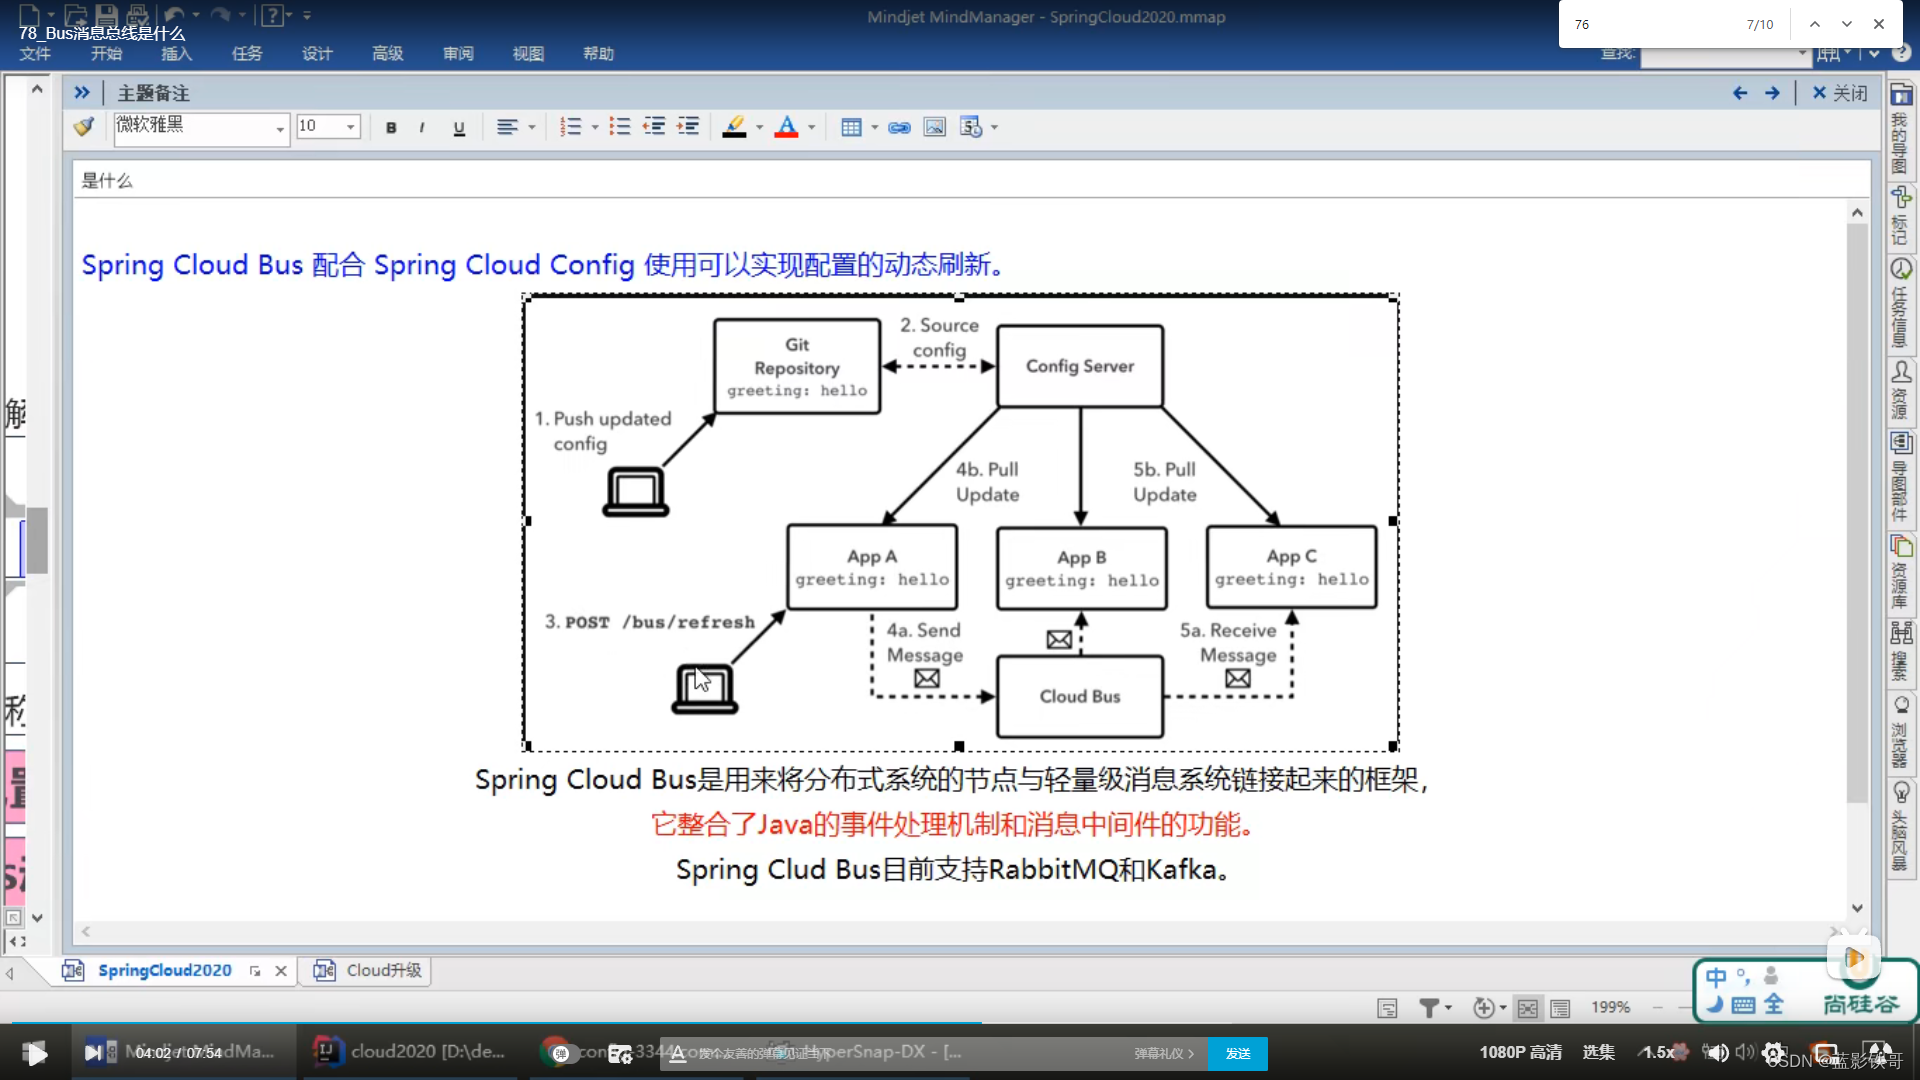
Task: Go to previous topic note arrow
Action: click(x=1740, y=93)
